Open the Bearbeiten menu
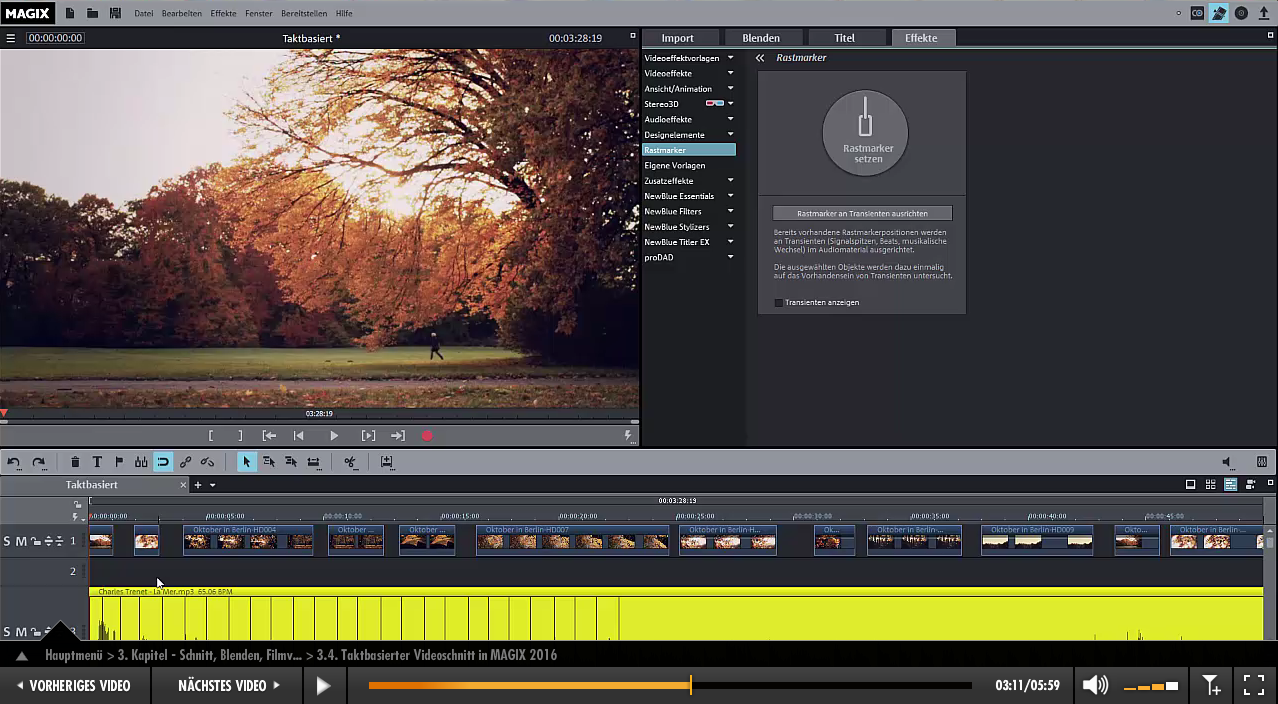Image resolution: width=1278 pixels, height=704 pixels. pyautogui.click(x=182, y=14)
